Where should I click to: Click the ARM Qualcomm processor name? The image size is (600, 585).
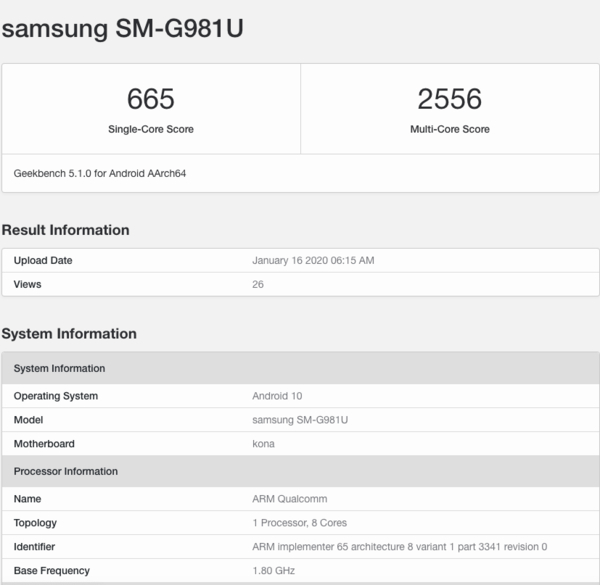[x=289, y=499]
